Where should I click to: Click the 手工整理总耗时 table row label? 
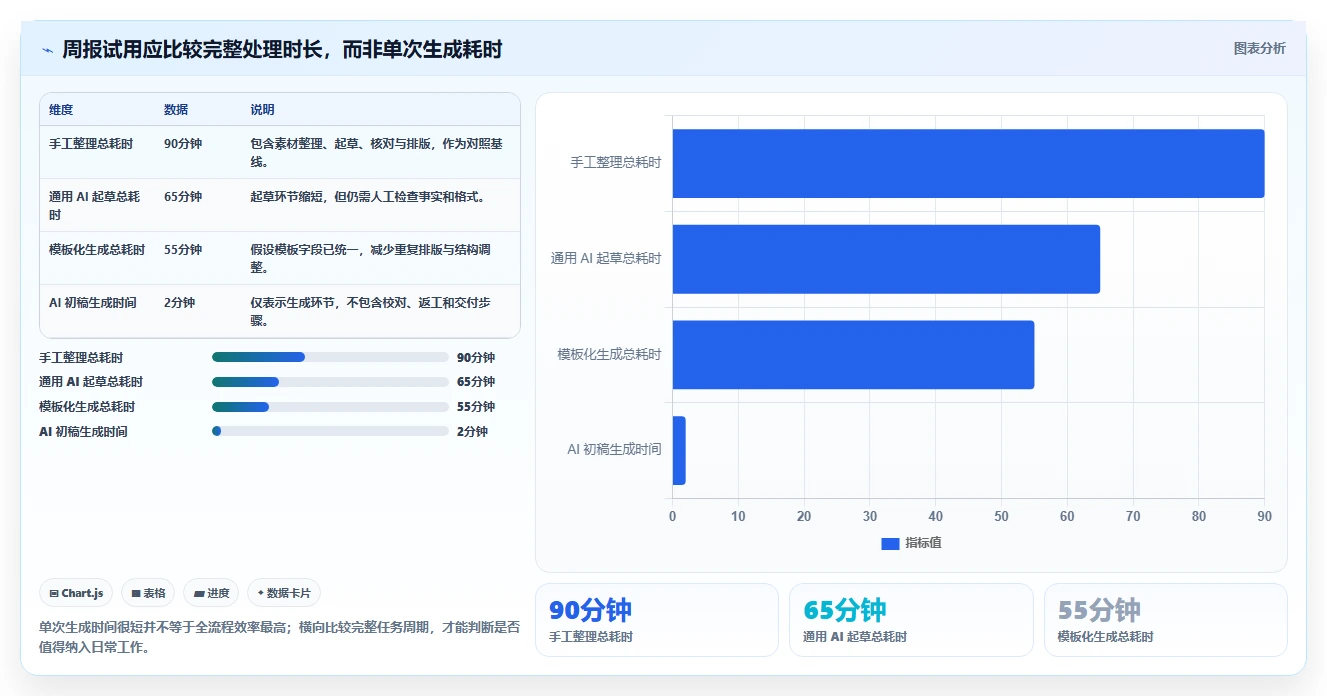pyautogui.click(x=91, y=144)
